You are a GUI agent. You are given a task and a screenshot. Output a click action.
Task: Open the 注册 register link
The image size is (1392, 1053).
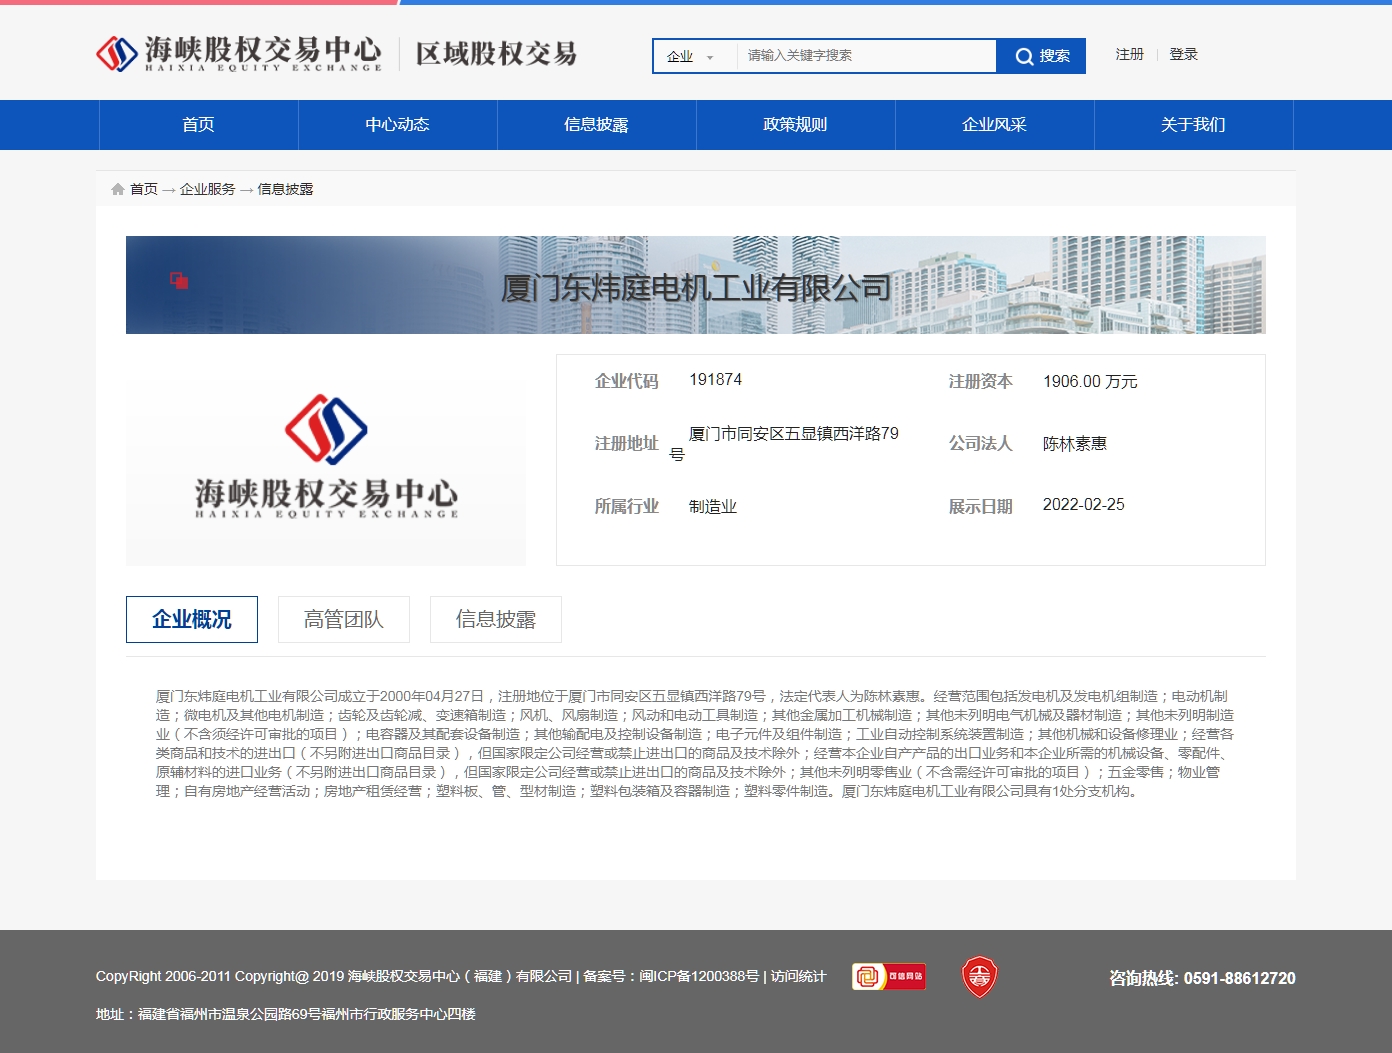click(1129, 54)
